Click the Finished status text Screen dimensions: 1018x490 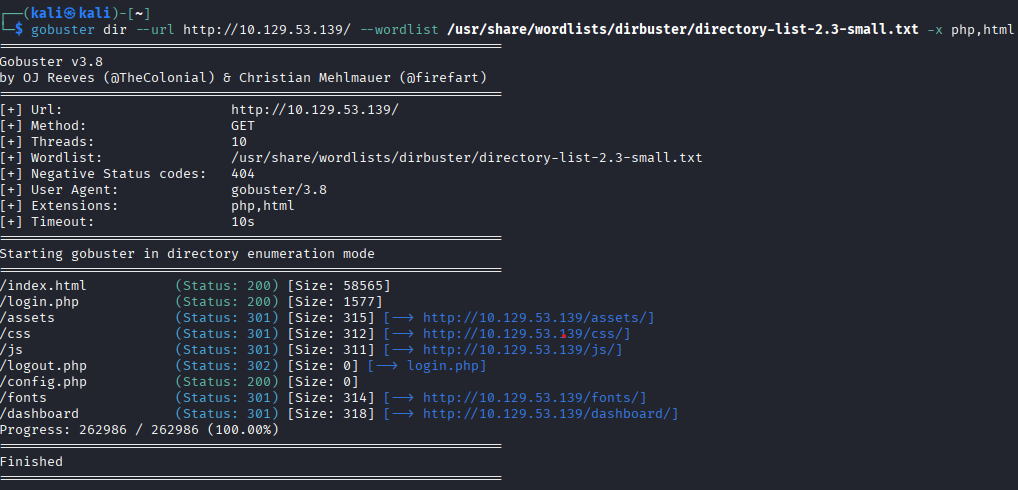click(x=31, y=461)
